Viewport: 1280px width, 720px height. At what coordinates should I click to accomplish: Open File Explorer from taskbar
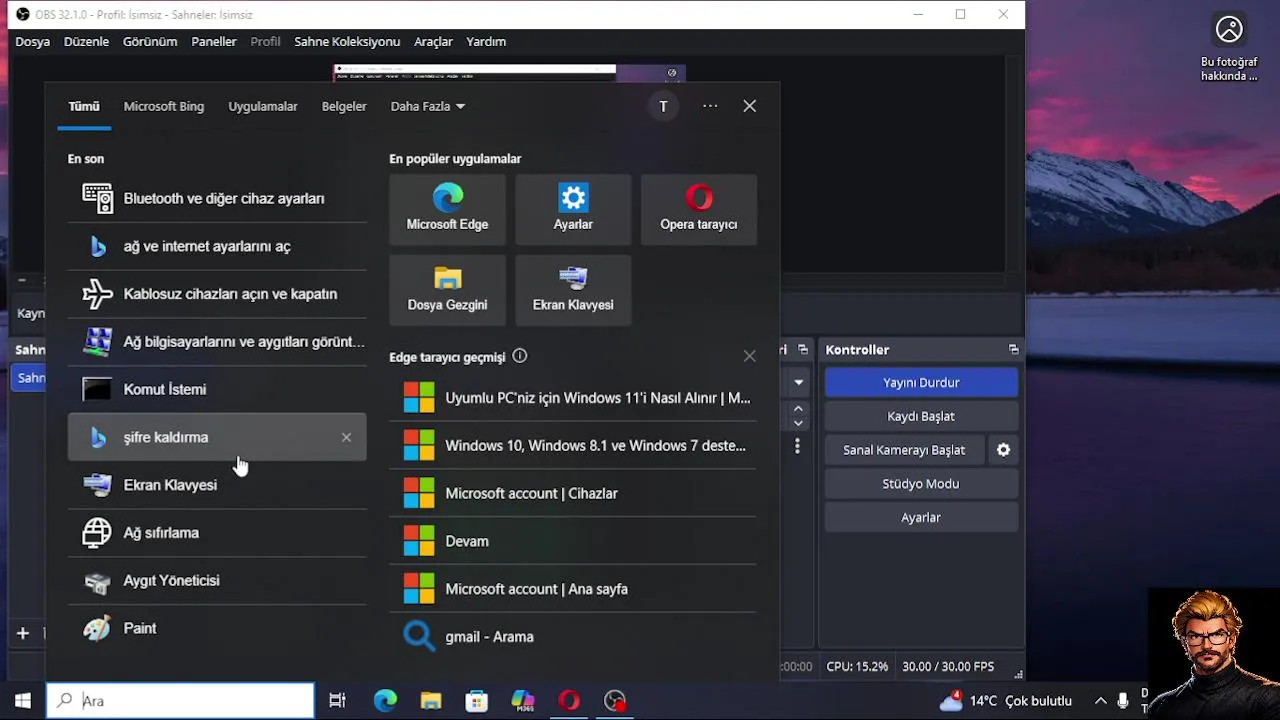(x=431, y=701)
